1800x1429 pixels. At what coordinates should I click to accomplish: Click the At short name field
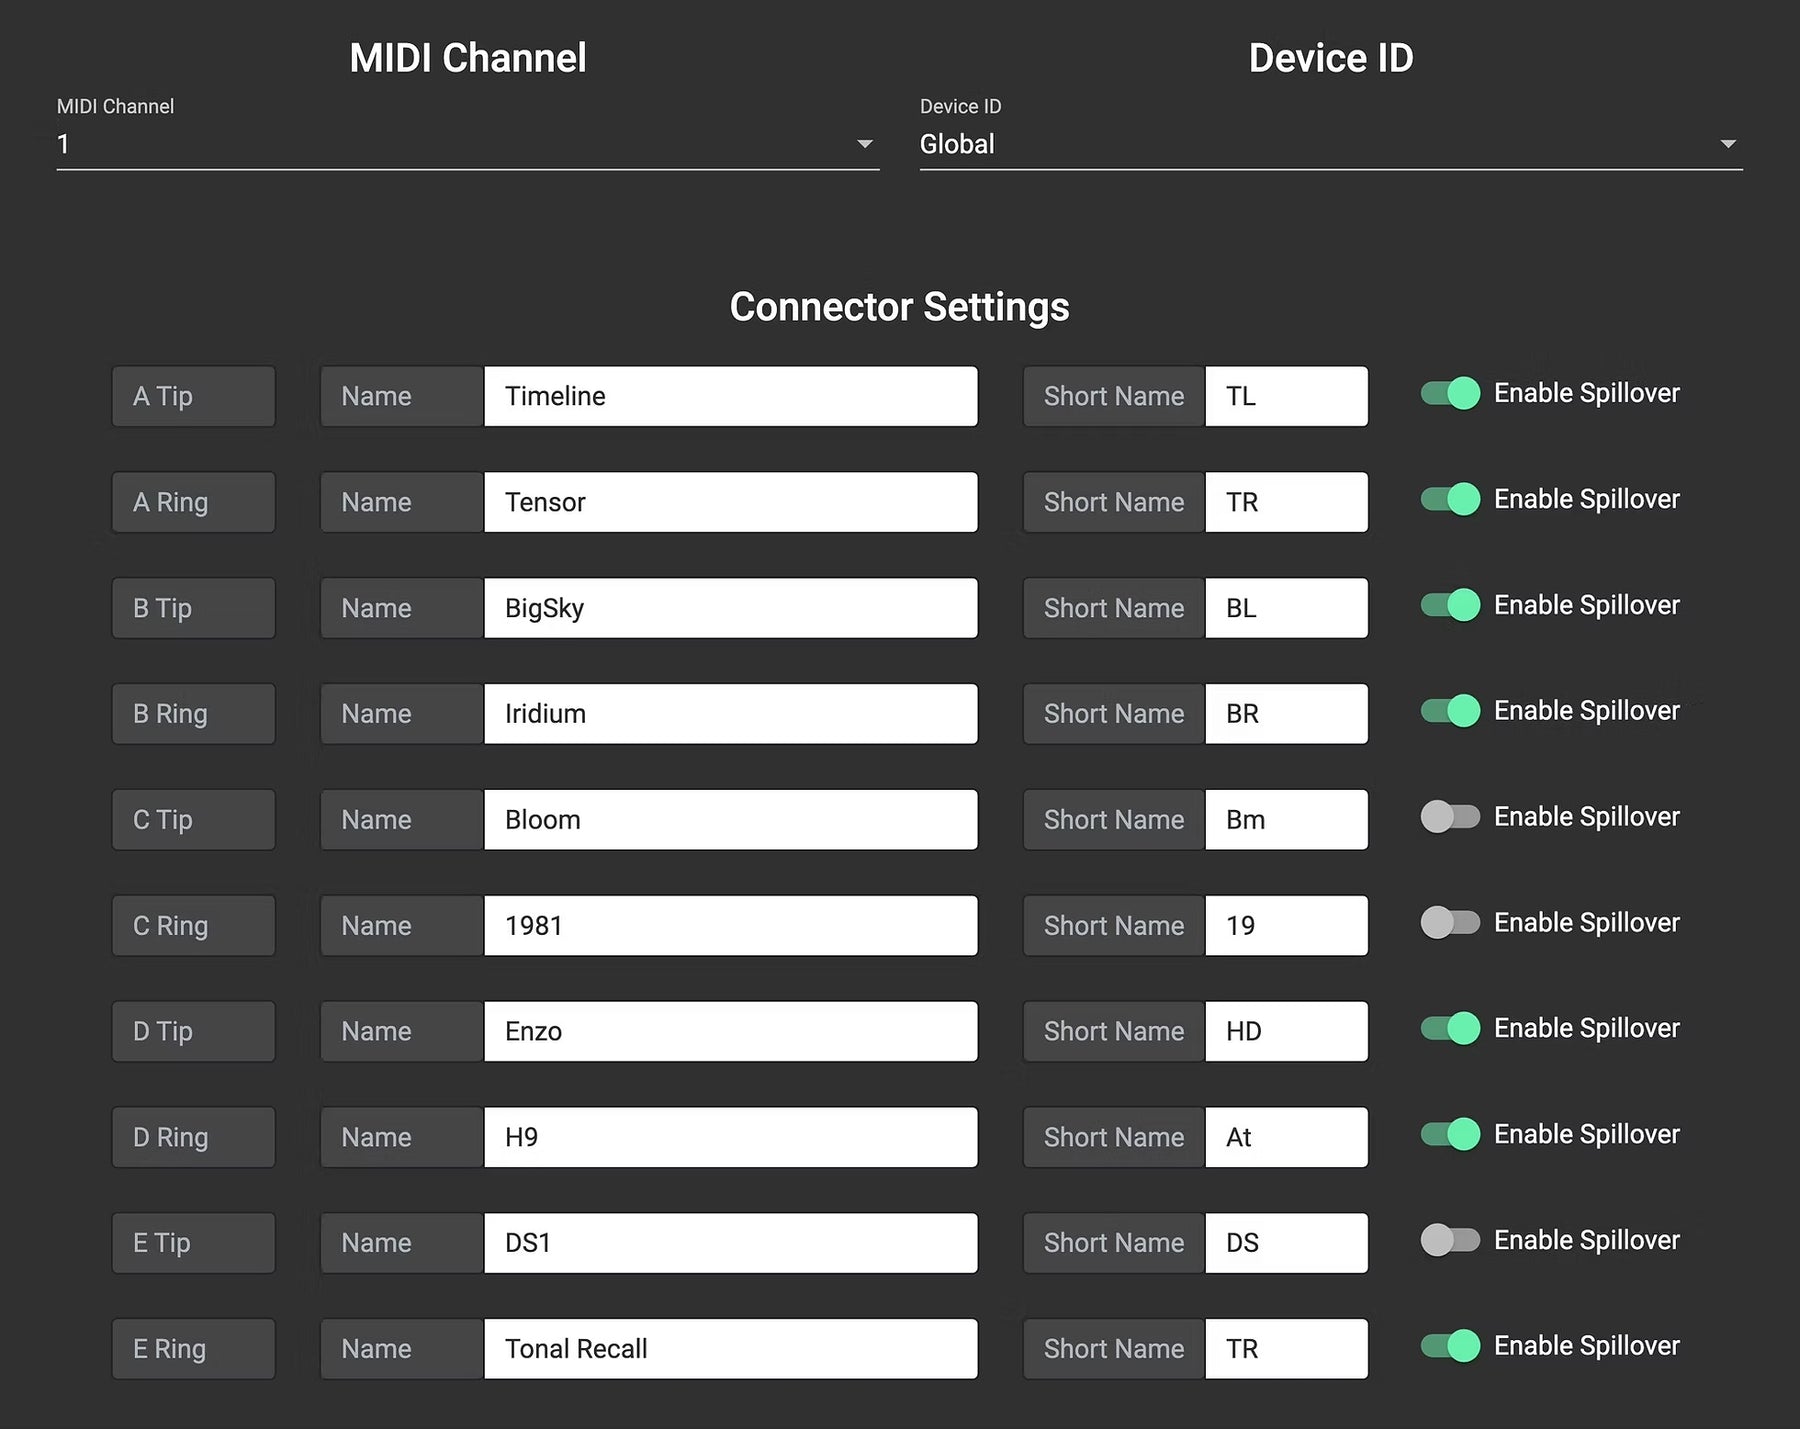tap(1287, 1137)
